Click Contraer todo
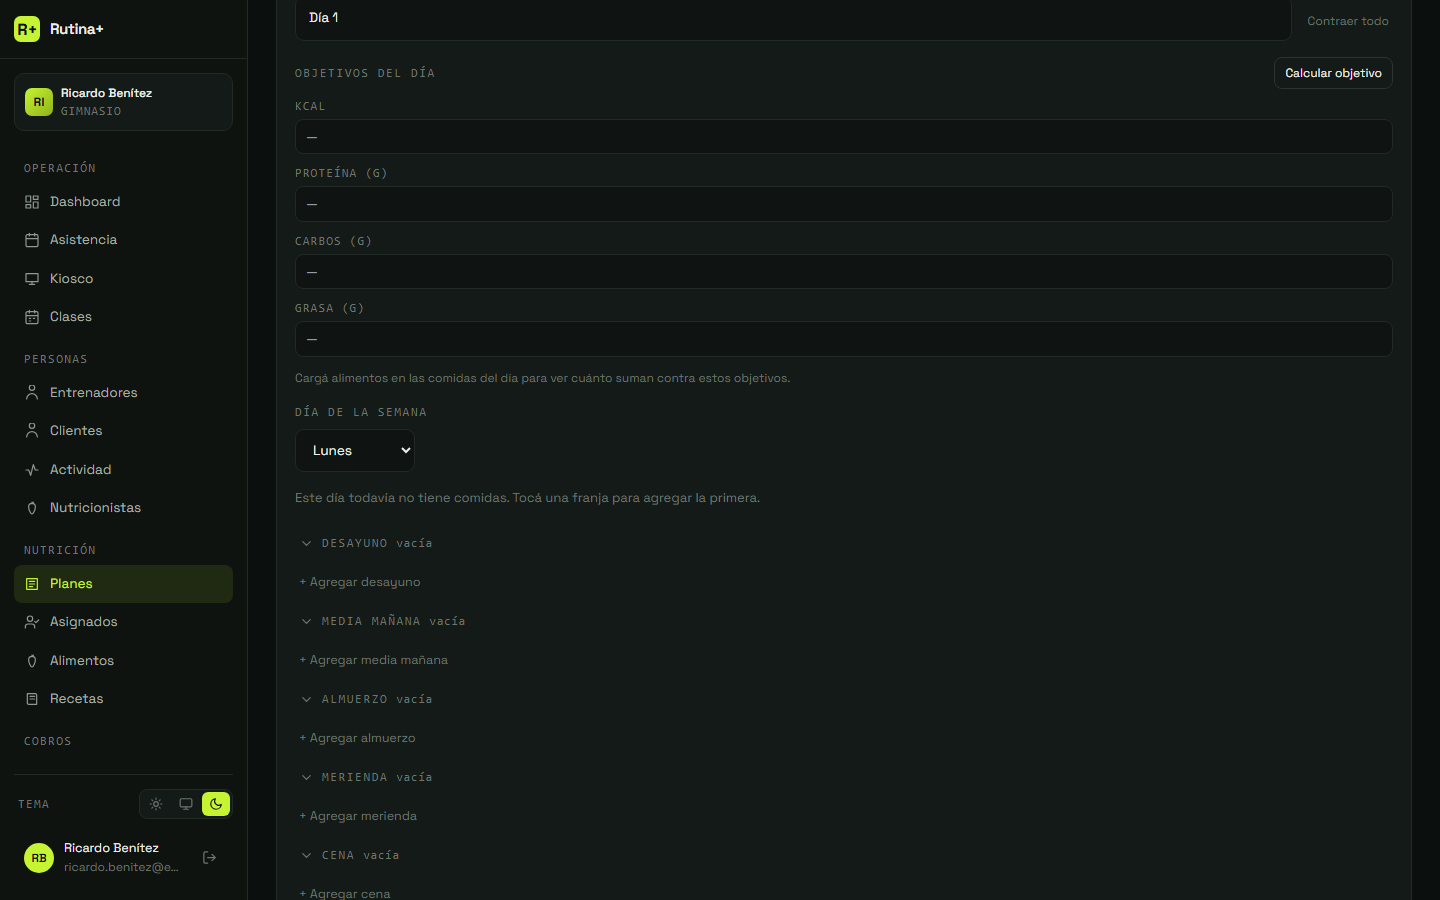 [x=1347, y=21]
